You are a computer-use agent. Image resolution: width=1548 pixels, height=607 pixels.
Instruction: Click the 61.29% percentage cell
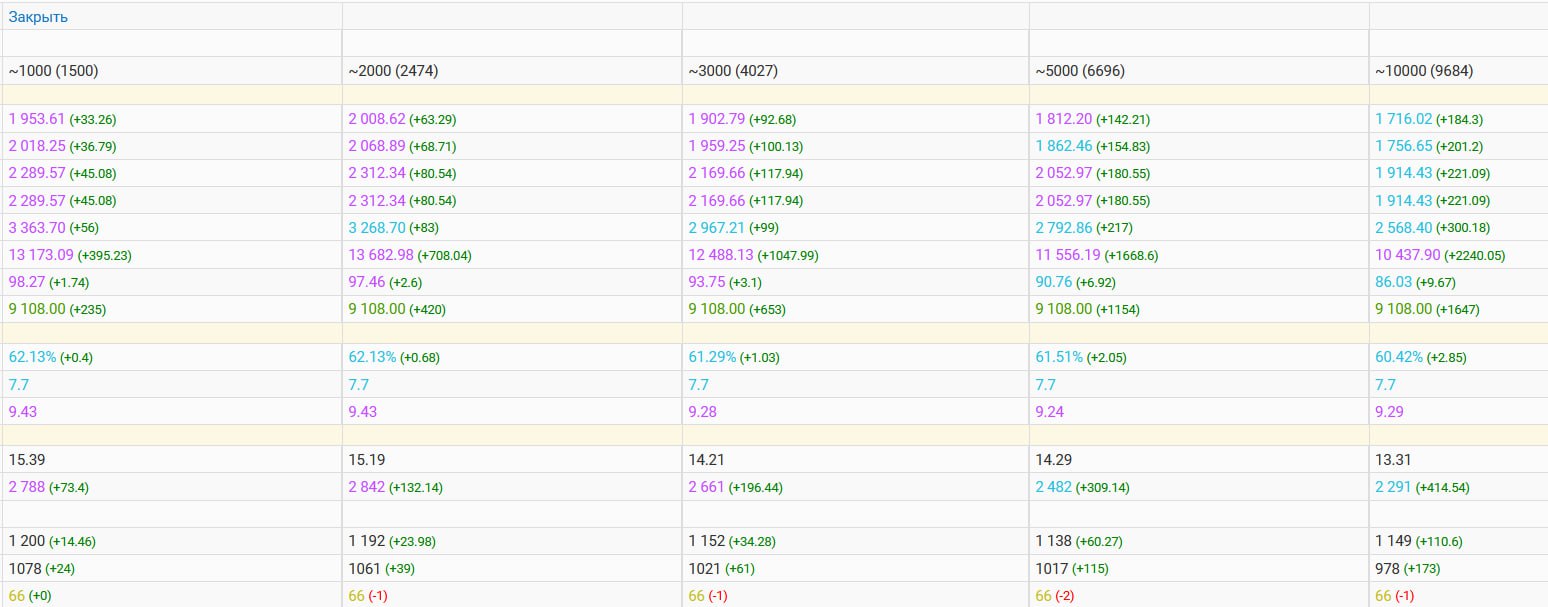point(712,357)
